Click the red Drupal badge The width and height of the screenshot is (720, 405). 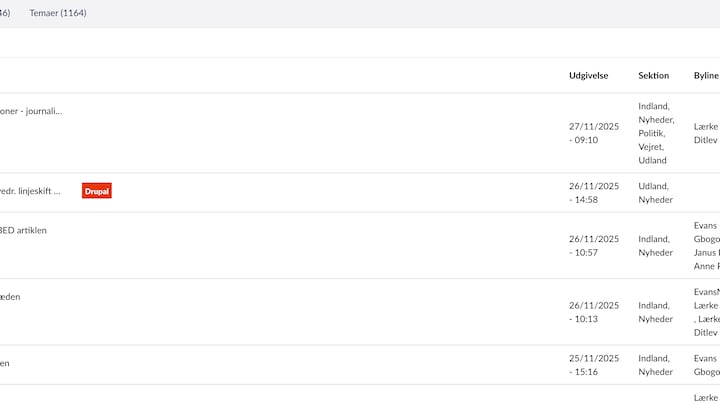(x=97, y=191)
